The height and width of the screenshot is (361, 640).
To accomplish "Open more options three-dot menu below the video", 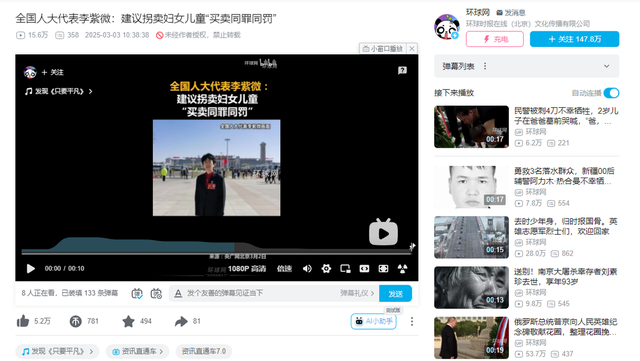I will pyautogui.click(x=412, y=322).
